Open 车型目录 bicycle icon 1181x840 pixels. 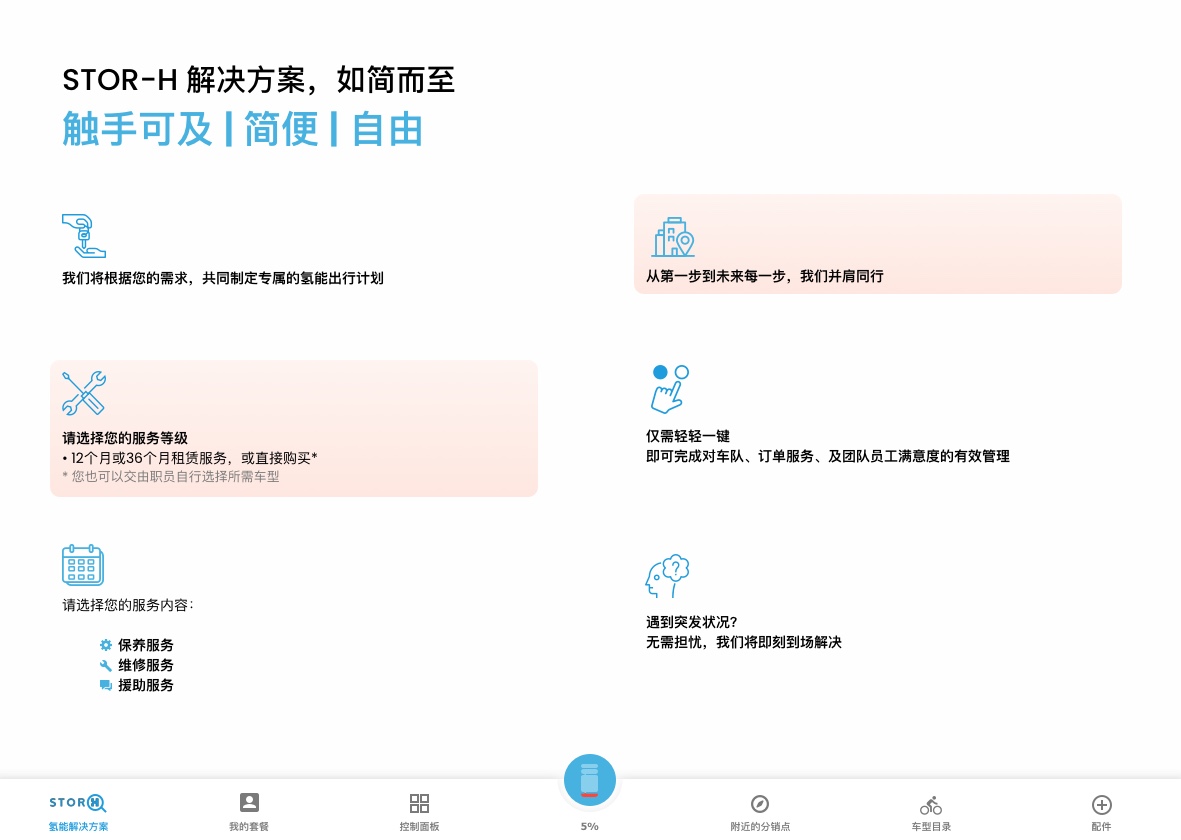931,810
